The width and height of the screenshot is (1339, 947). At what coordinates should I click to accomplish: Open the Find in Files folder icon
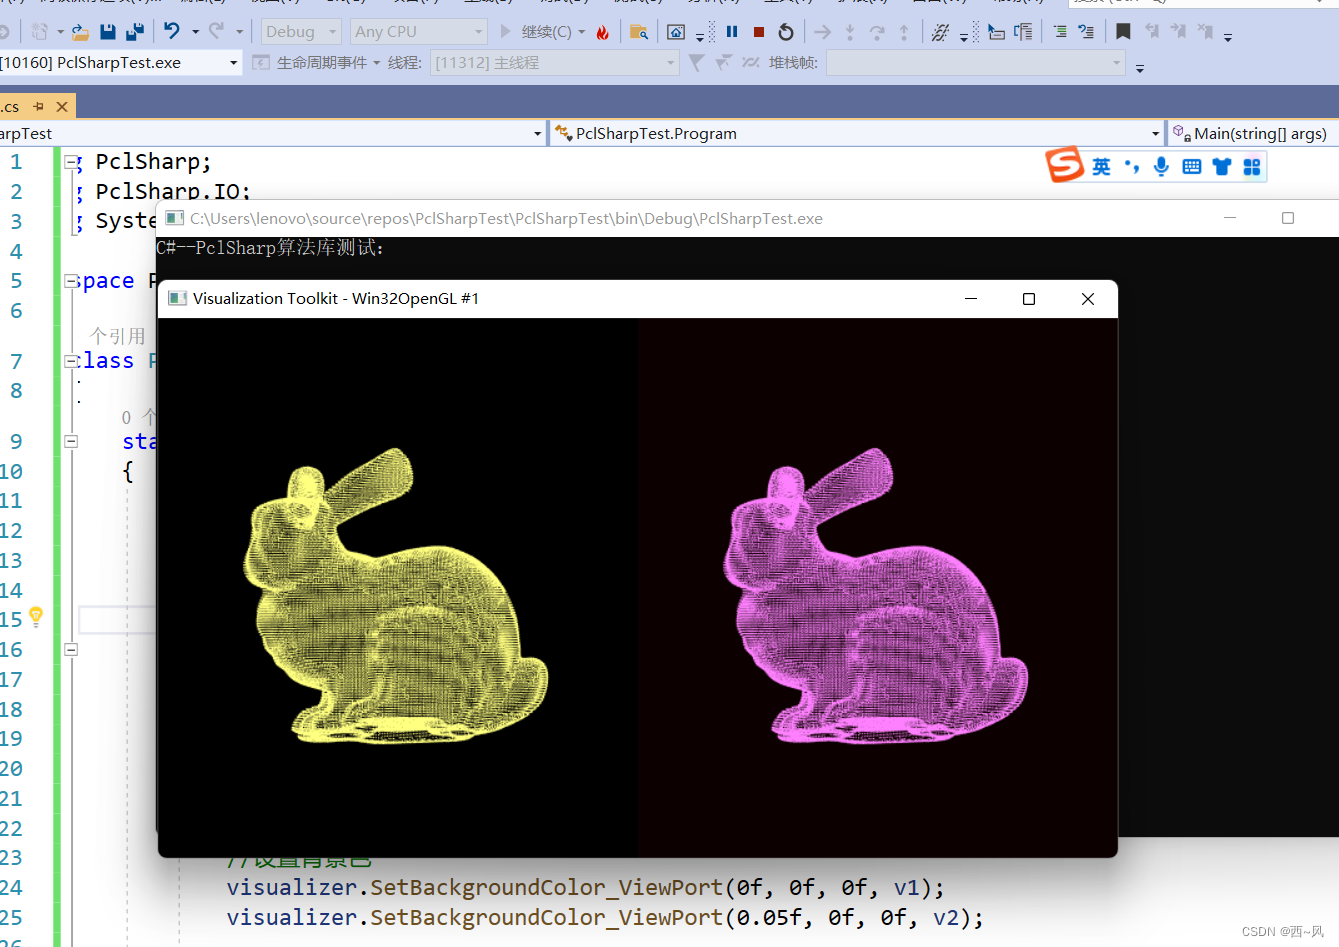638,32
